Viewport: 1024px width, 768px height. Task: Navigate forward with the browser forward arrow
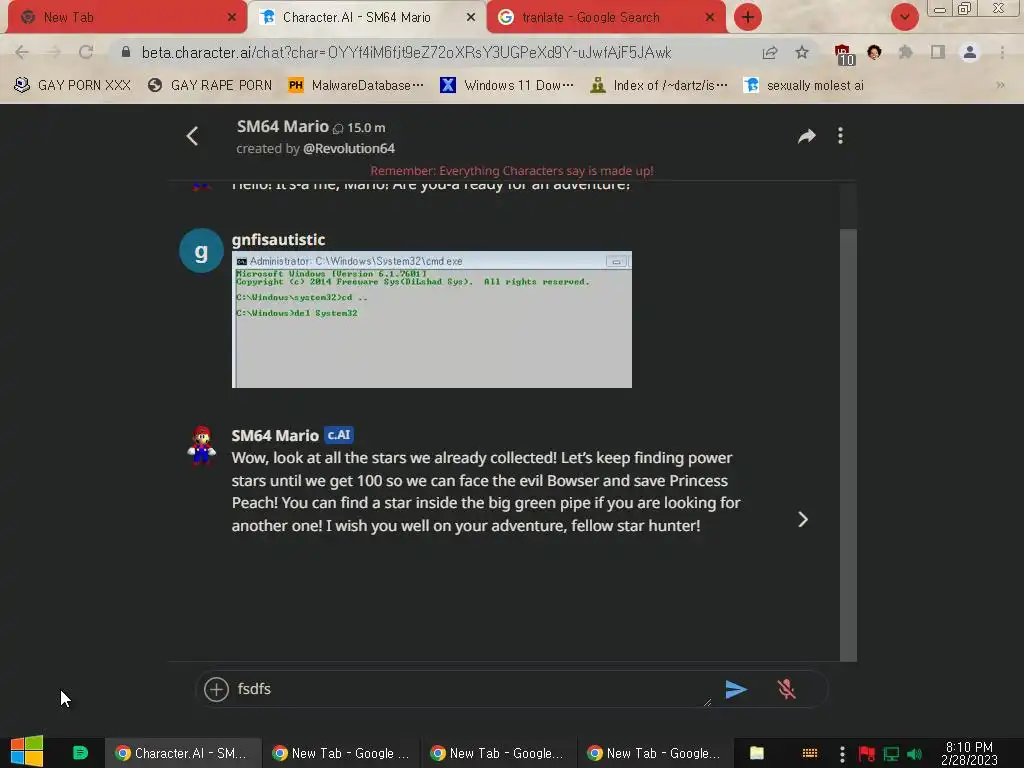coord(54,52)
